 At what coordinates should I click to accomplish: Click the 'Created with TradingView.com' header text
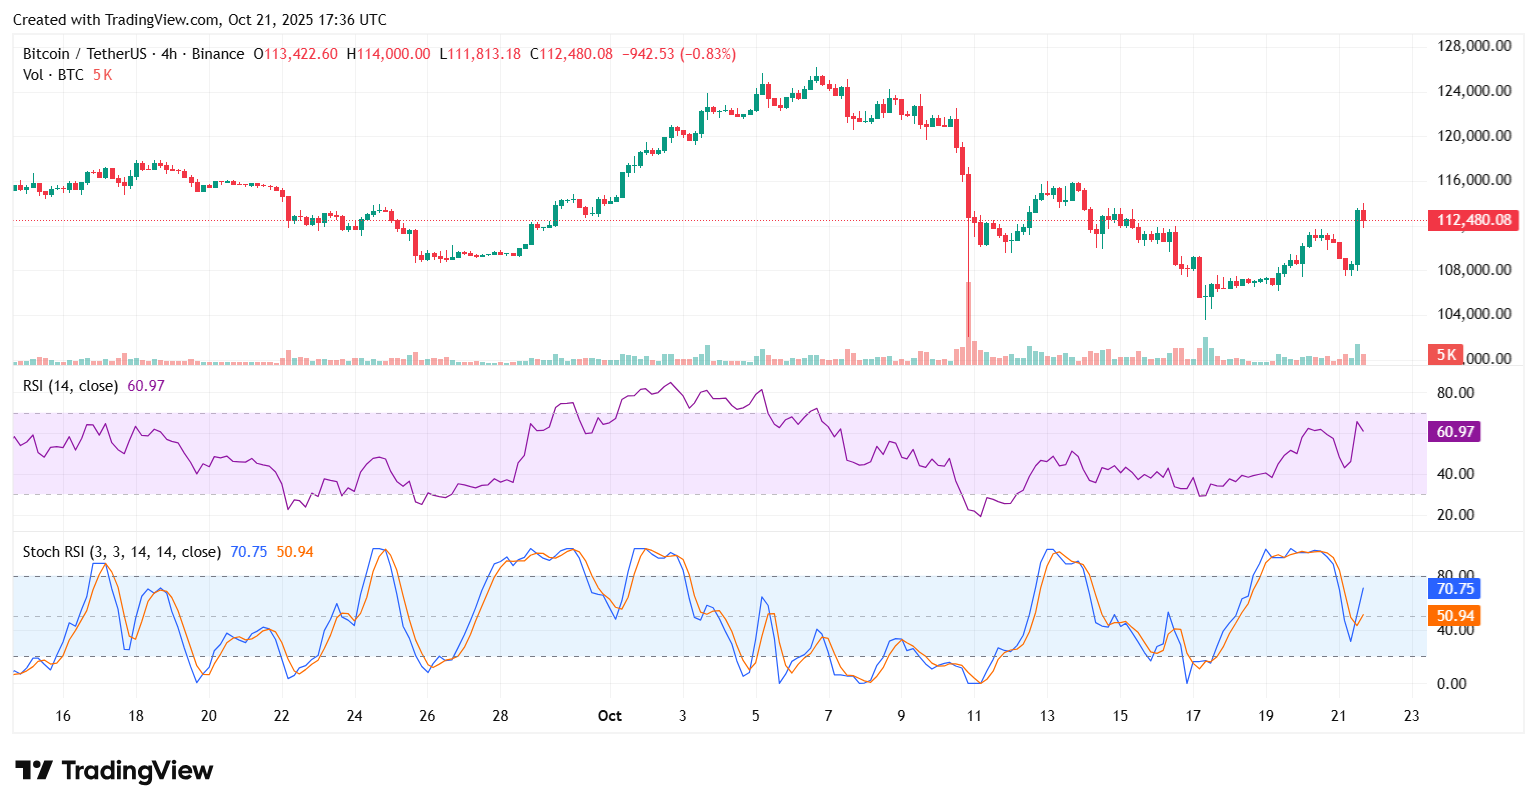click(199, 20)
